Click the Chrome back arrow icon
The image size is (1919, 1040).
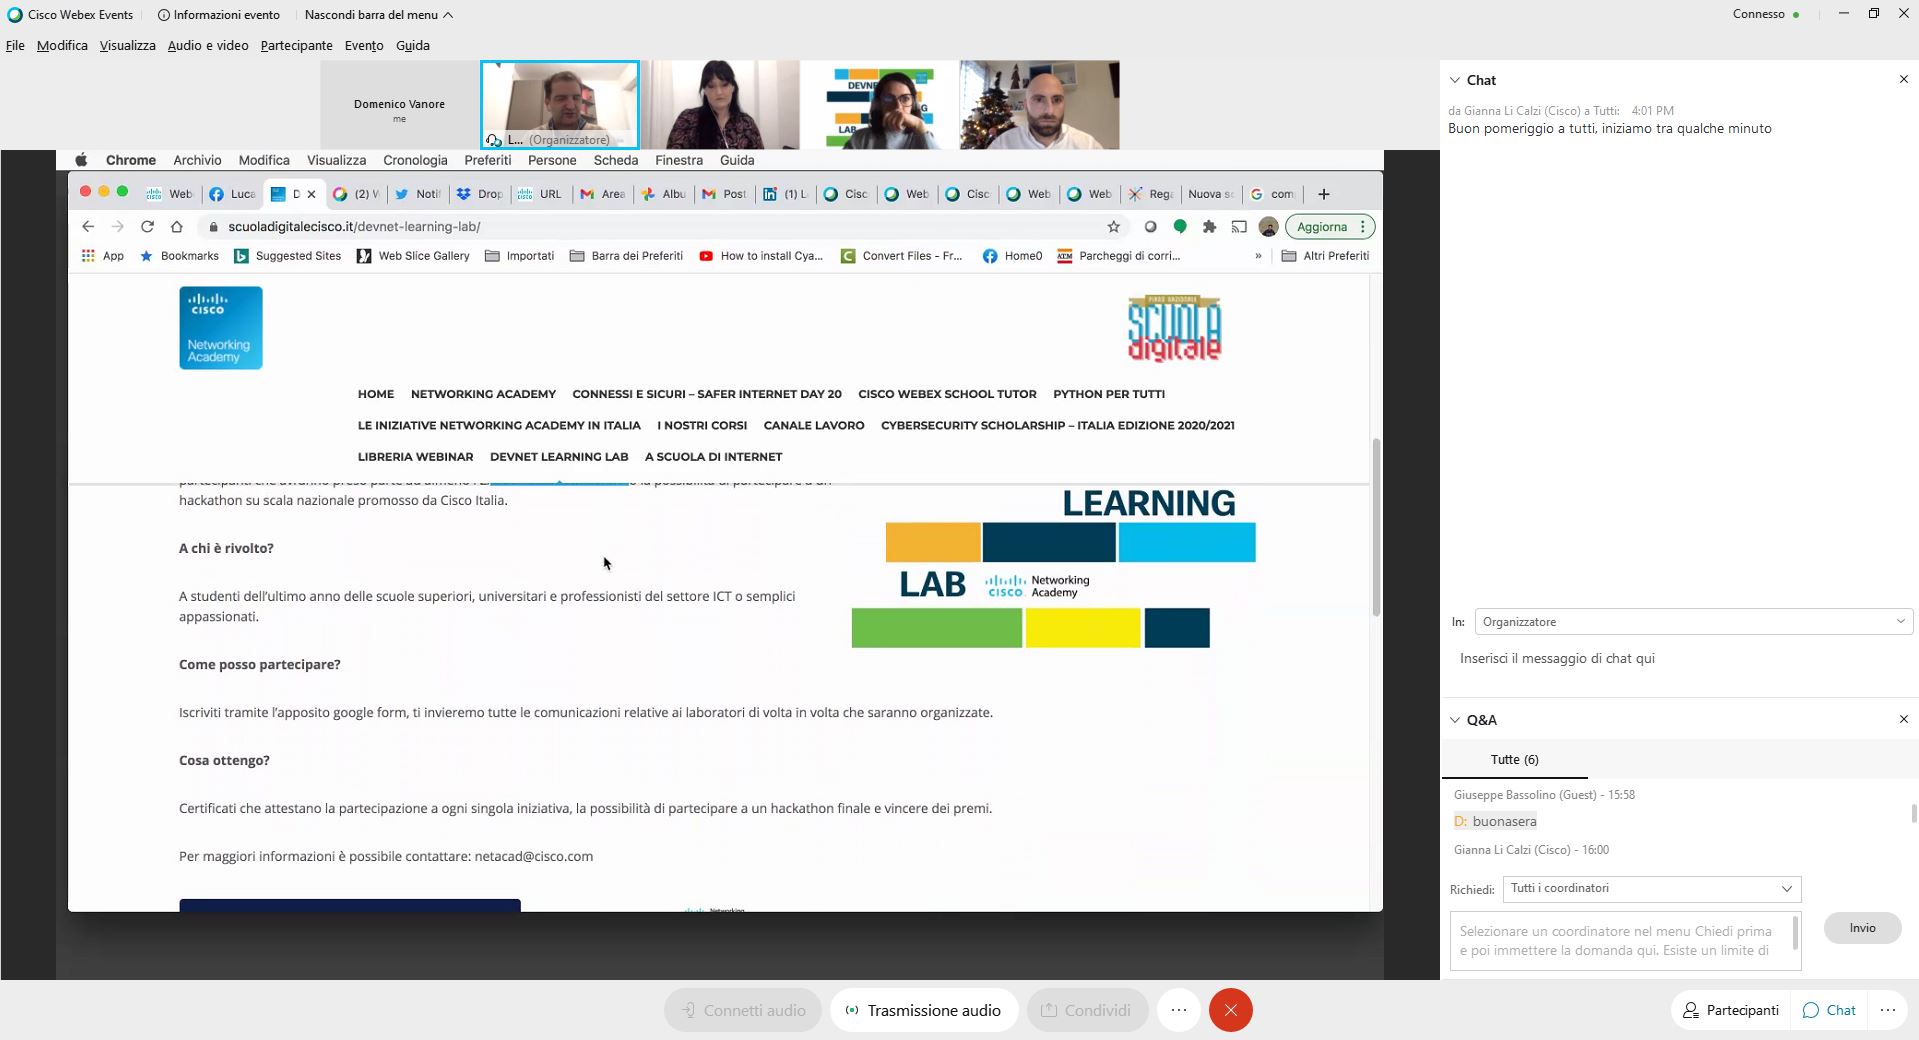(x=88, y=227)
